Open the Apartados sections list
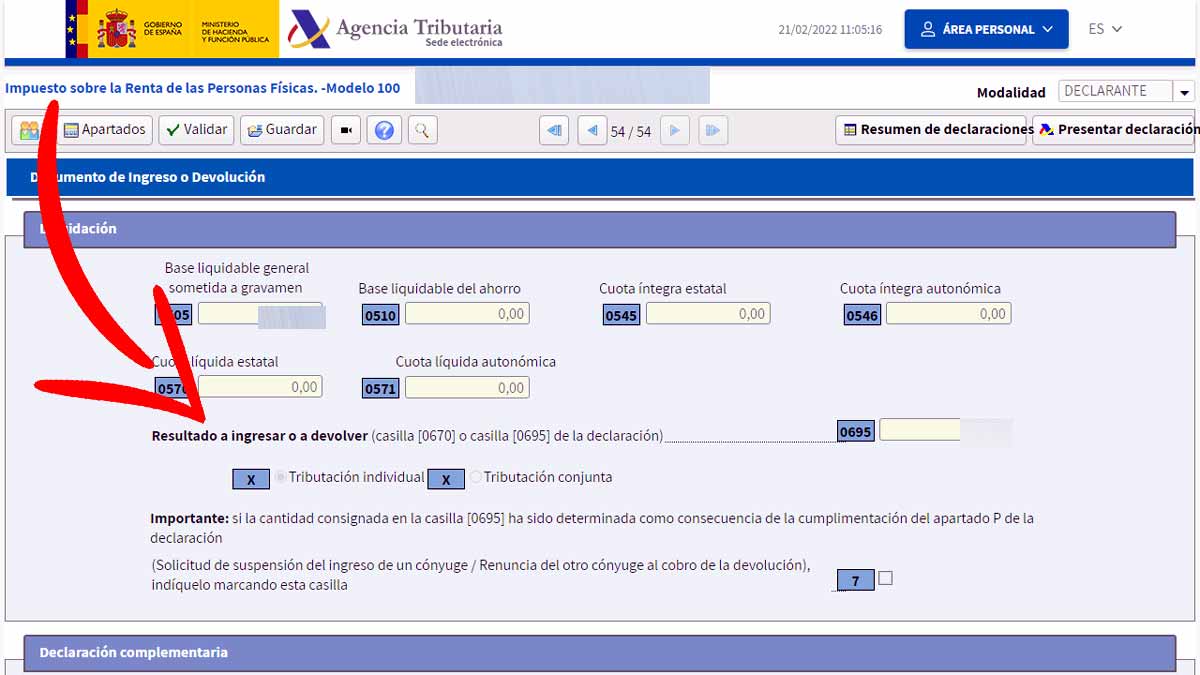1200x675 pixels. pyautogui.click(x=105, y=130)
